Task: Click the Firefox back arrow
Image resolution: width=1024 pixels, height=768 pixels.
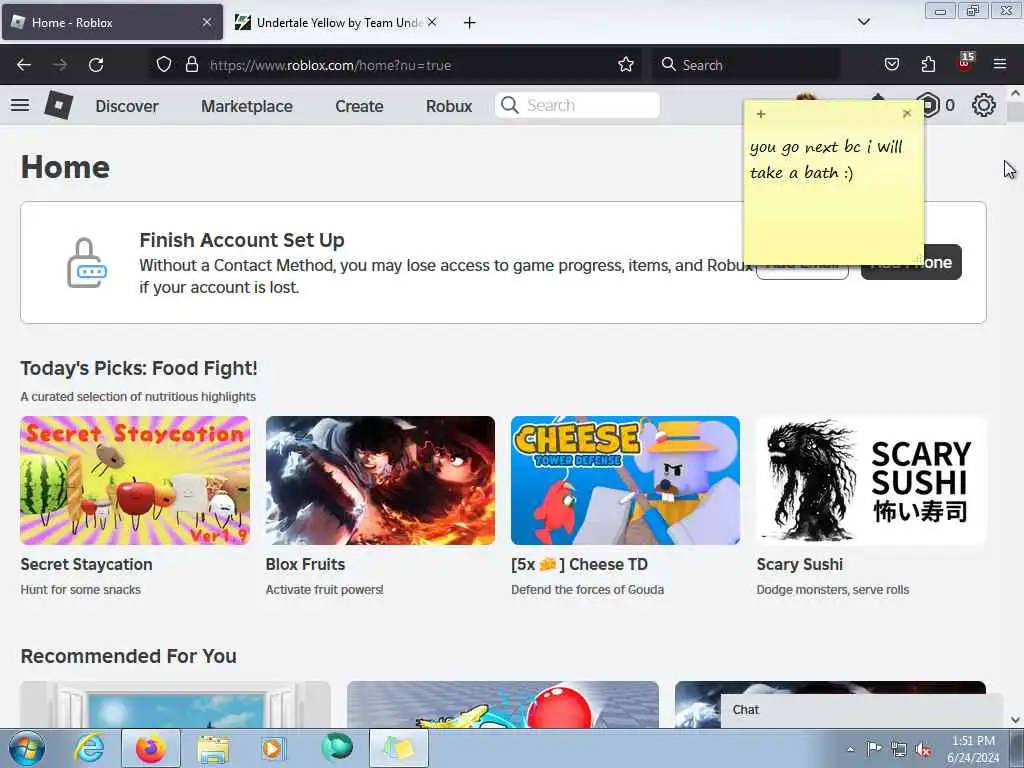Action: (x=24, y=65)
